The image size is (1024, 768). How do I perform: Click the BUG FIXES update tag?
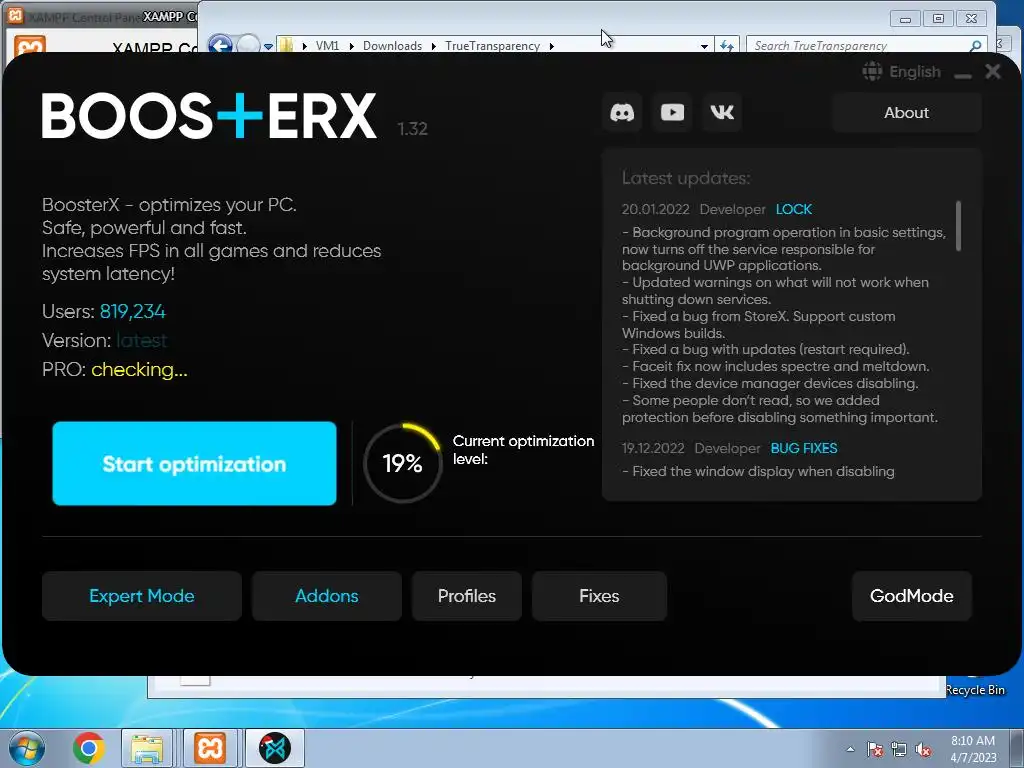[x=803, y=448]
